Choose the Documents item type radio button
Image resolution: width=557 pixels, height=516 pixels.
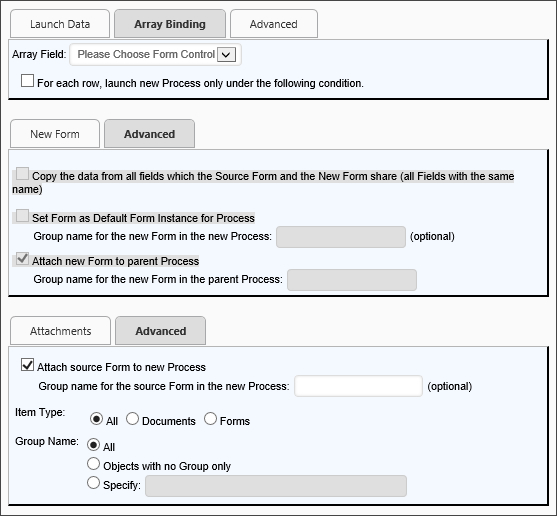tap(132, 419)
